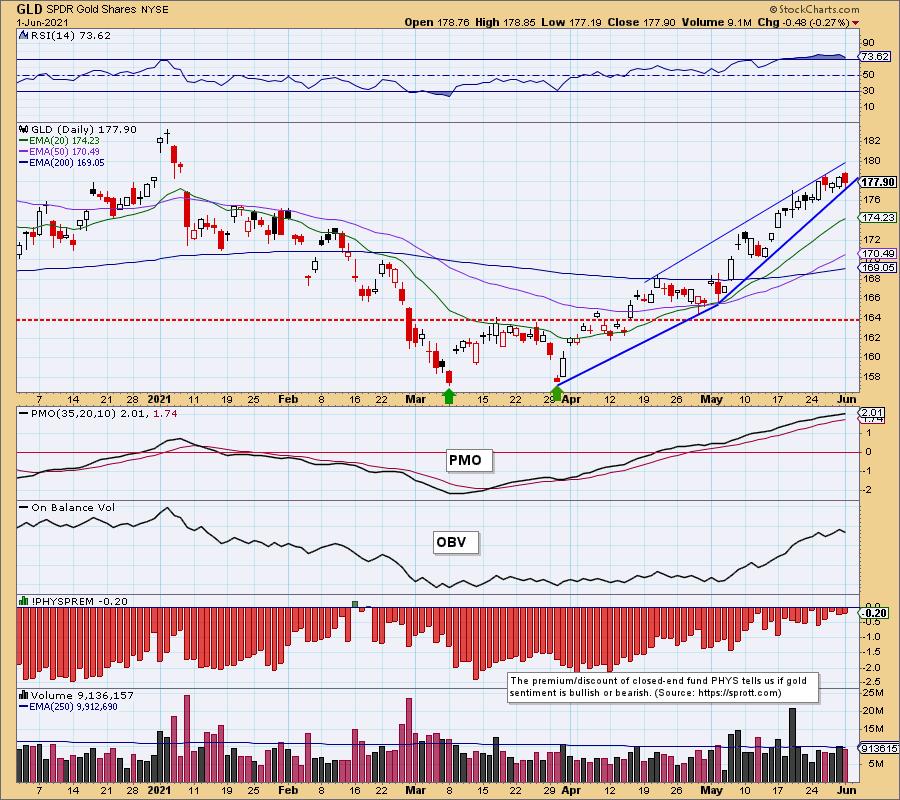
Task: Click the SPDR Gold Shares NYSE name
Action: 107,10
